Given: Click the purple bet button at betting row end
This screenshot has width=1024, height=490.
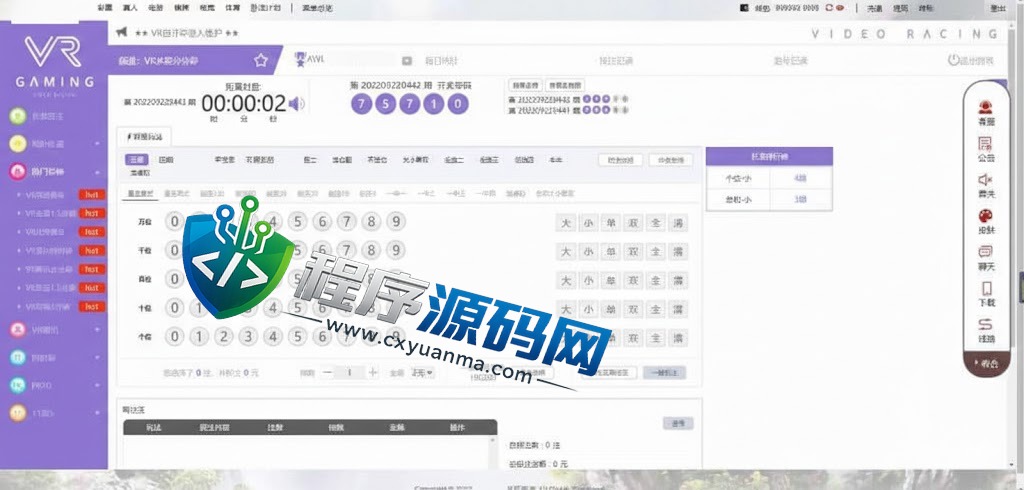Looking at the screenshot, I should tap(664, 372).
